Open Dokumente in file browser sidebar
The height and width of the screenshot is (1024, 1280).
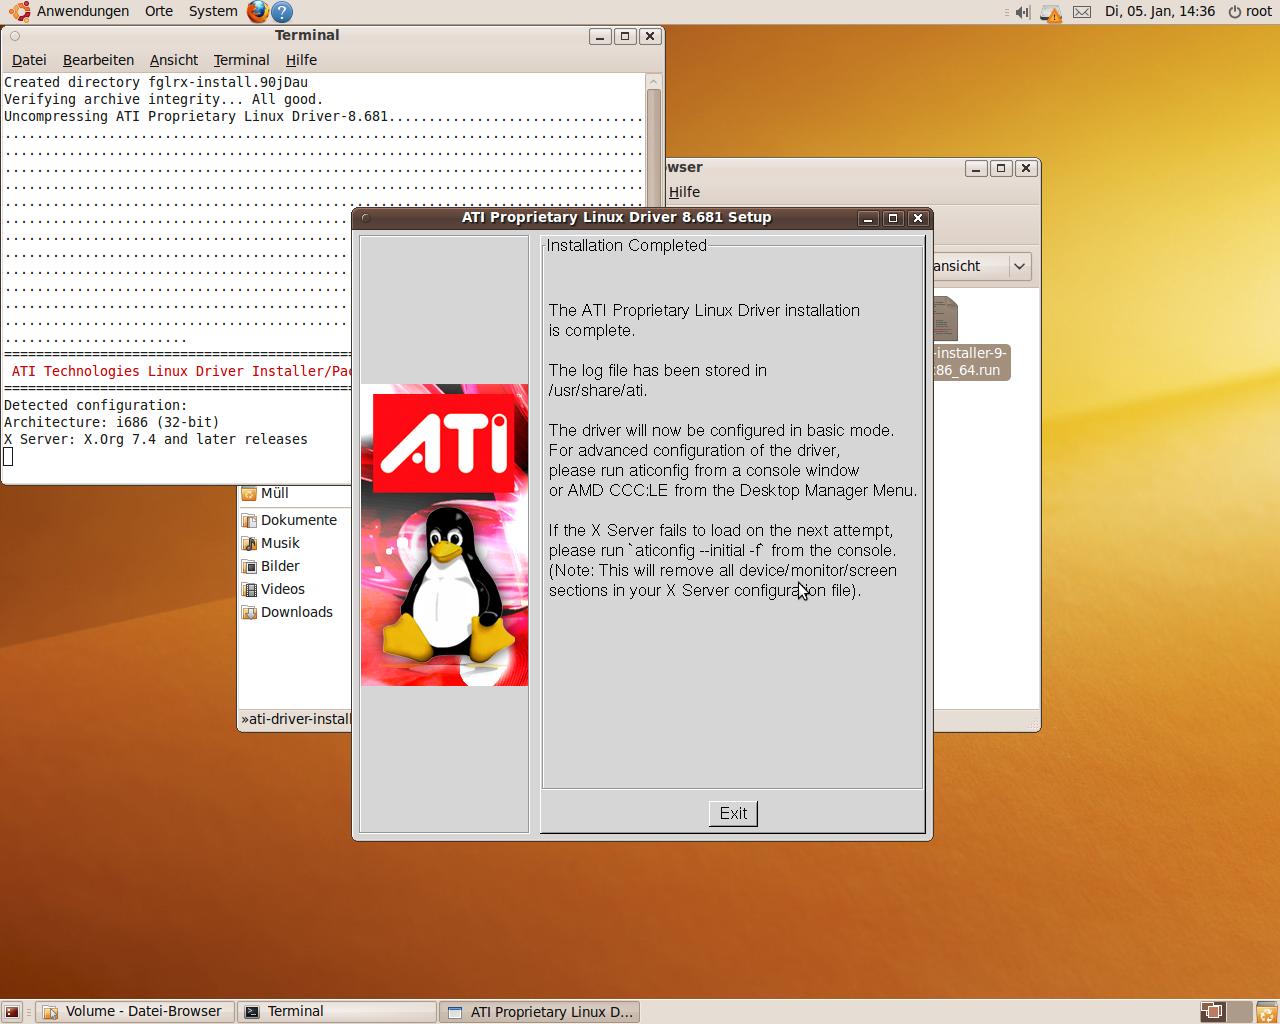pyautogui.click(x=289, y=520)
